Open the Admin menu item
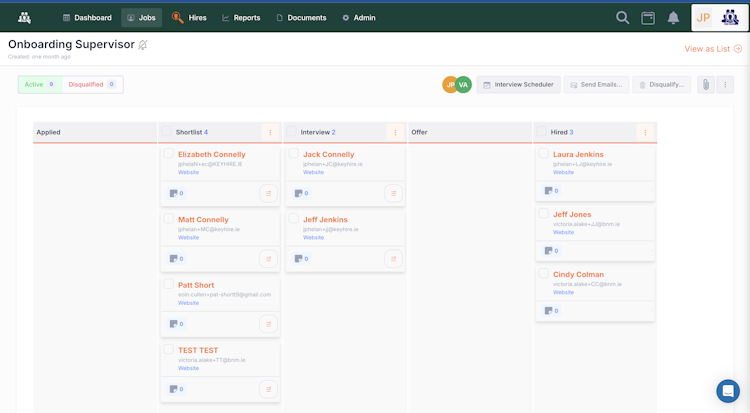This screenshot has height=413, width=750. (x=359, y=18)
